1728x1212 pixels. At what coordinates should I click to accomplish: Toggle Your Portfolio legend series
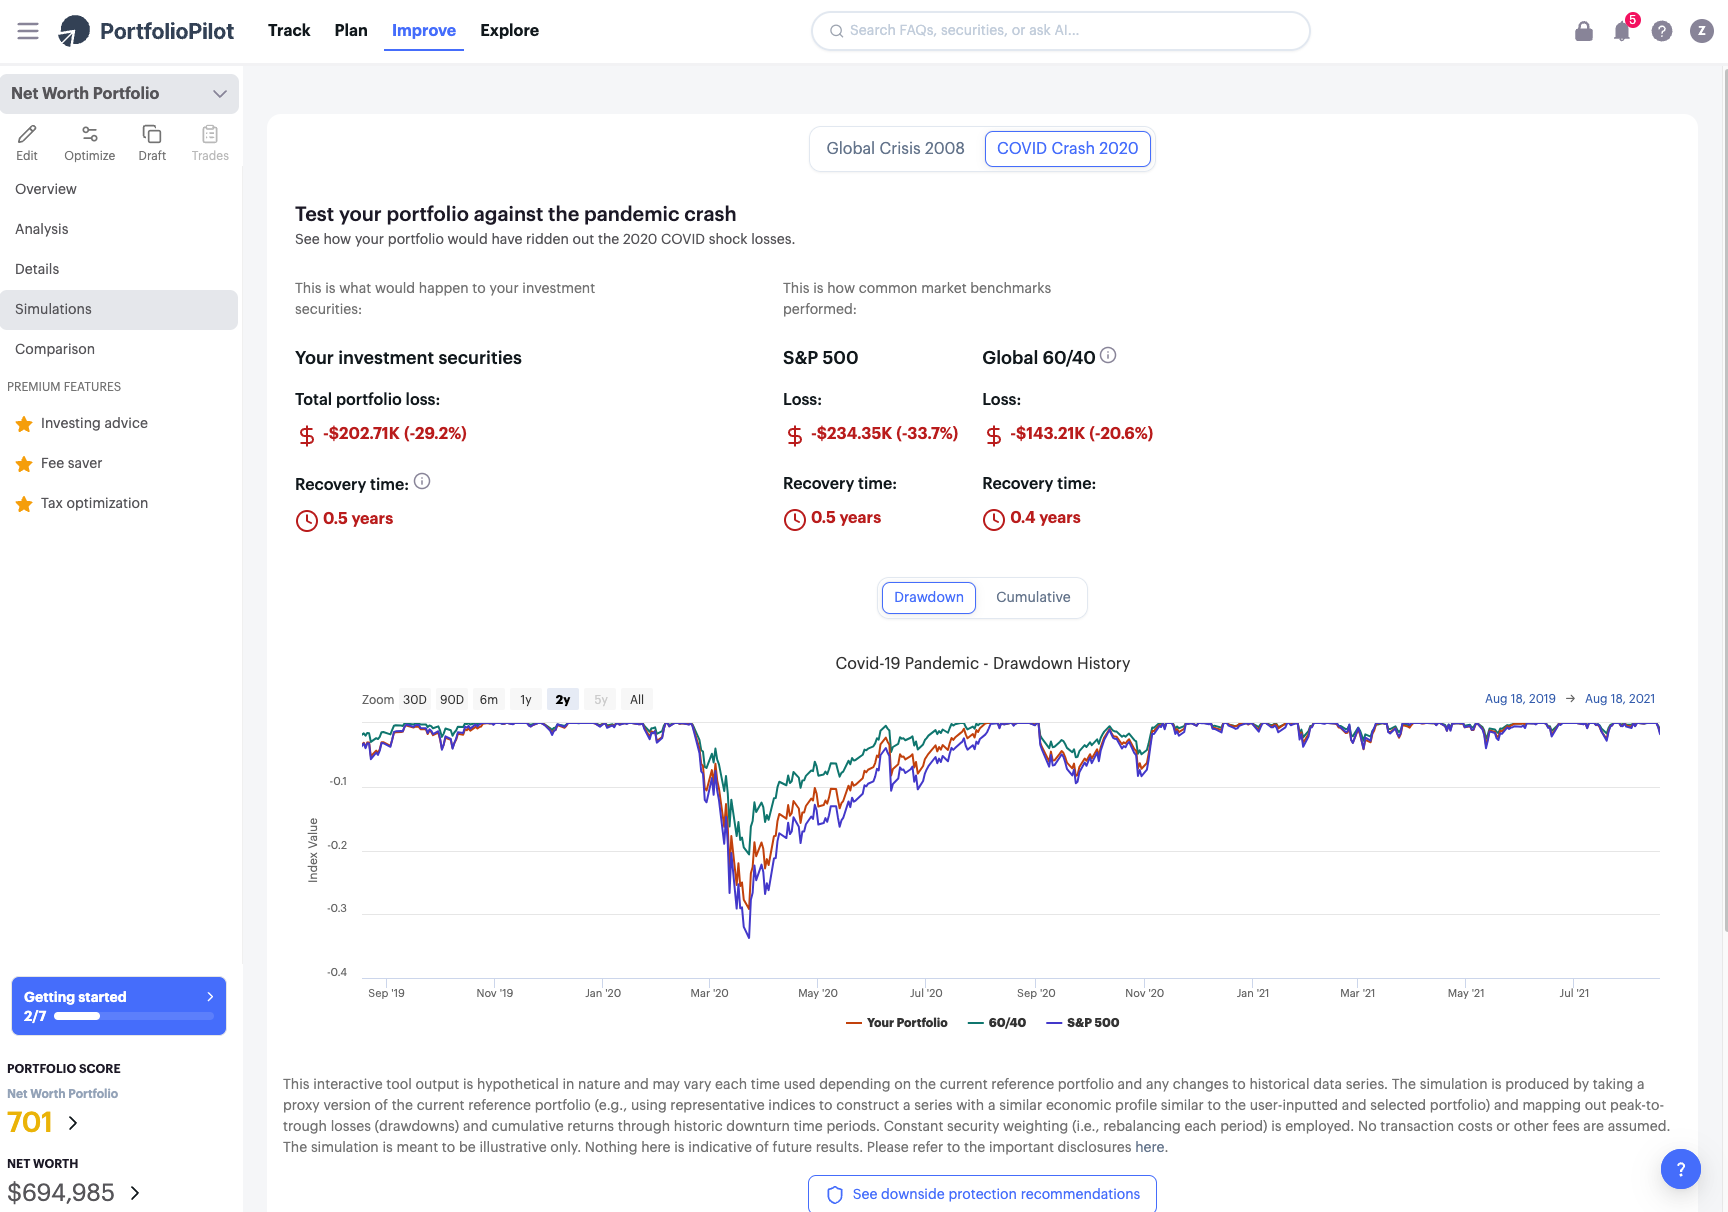[897, 1022]
